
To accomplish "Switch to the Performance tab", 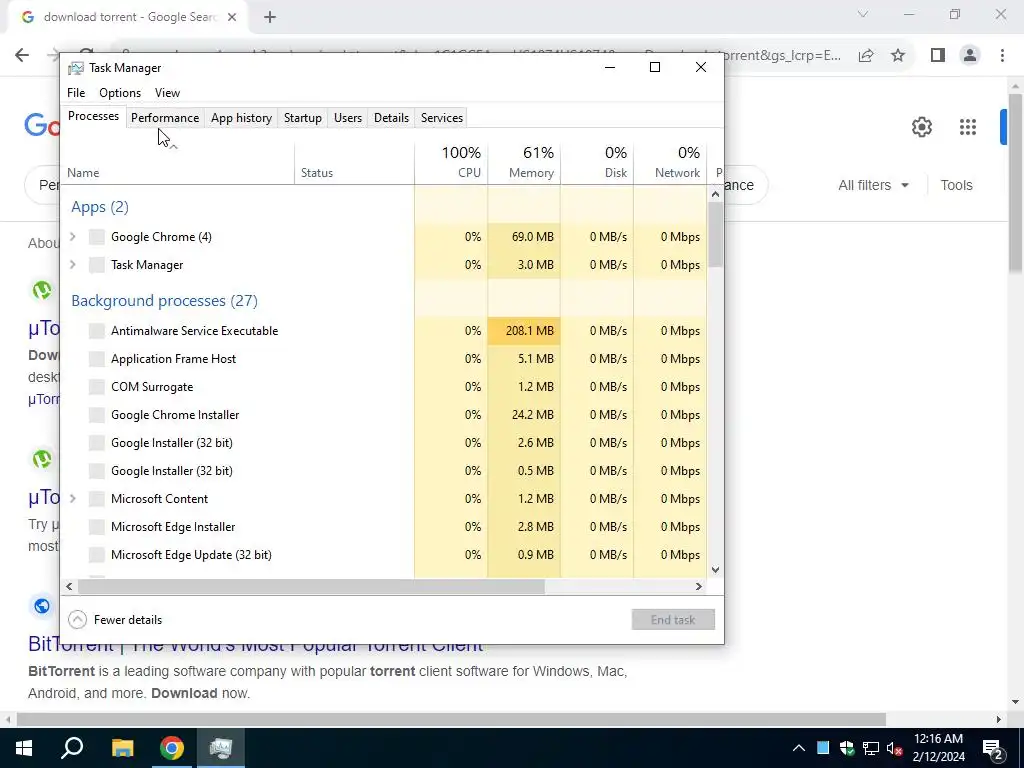I will (165, 118).
